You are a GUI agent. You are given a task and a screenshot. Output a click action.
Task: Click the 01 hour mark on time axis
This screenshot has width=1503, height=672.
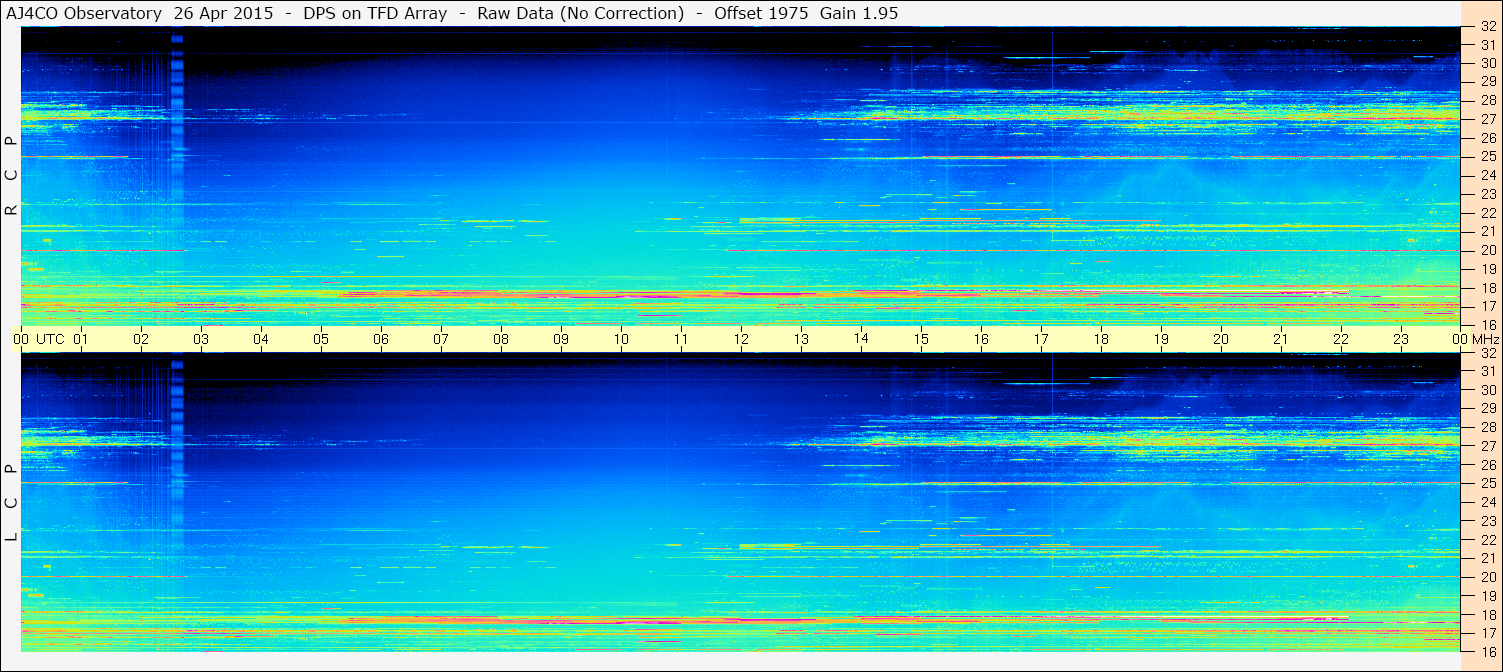click(x=81, y=339)
